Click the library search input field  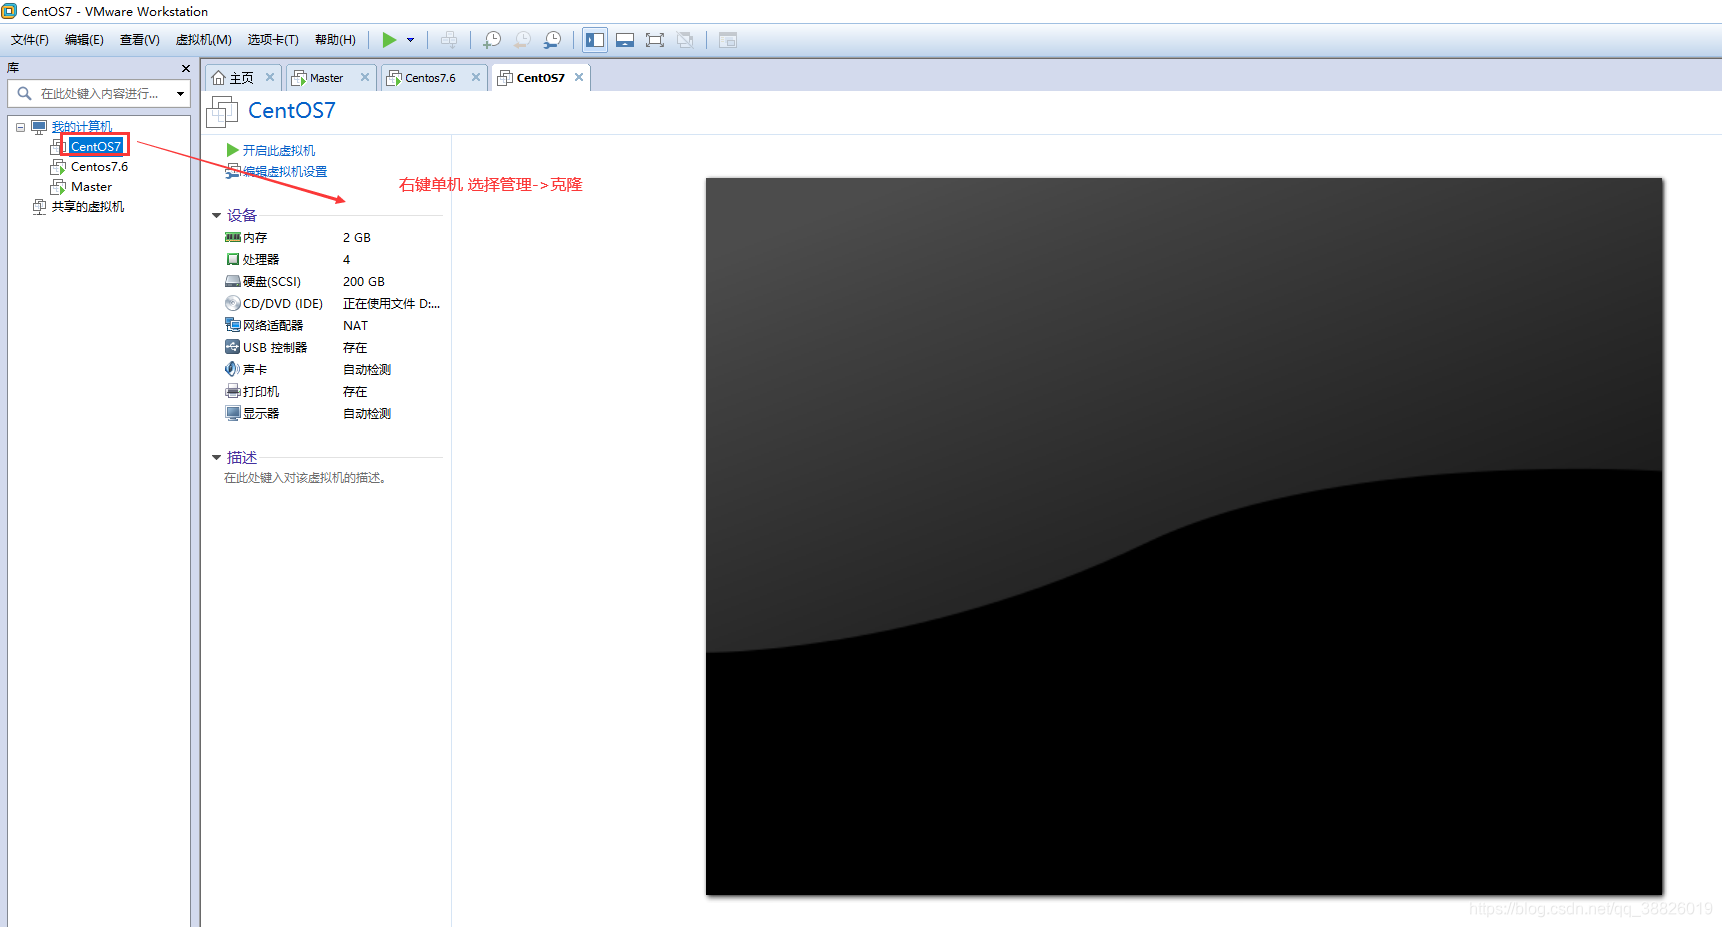pyautogui.click(x=98, y=94)
